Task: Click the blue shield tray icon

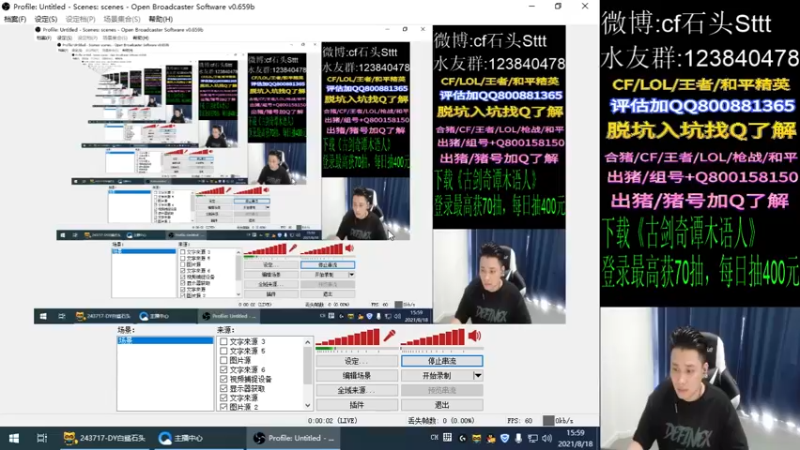Action: (x=505, y=438)
